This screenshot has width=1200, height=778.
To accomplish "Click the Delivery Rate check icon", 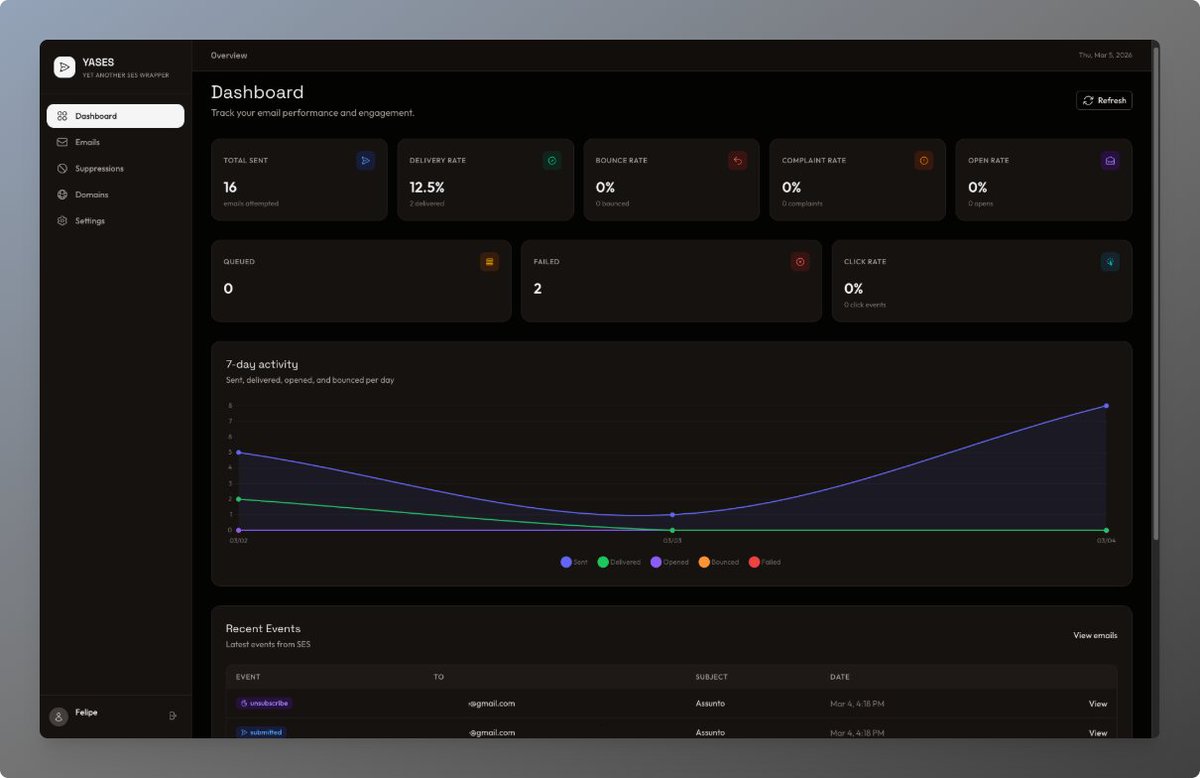I will tap(552, 160).
